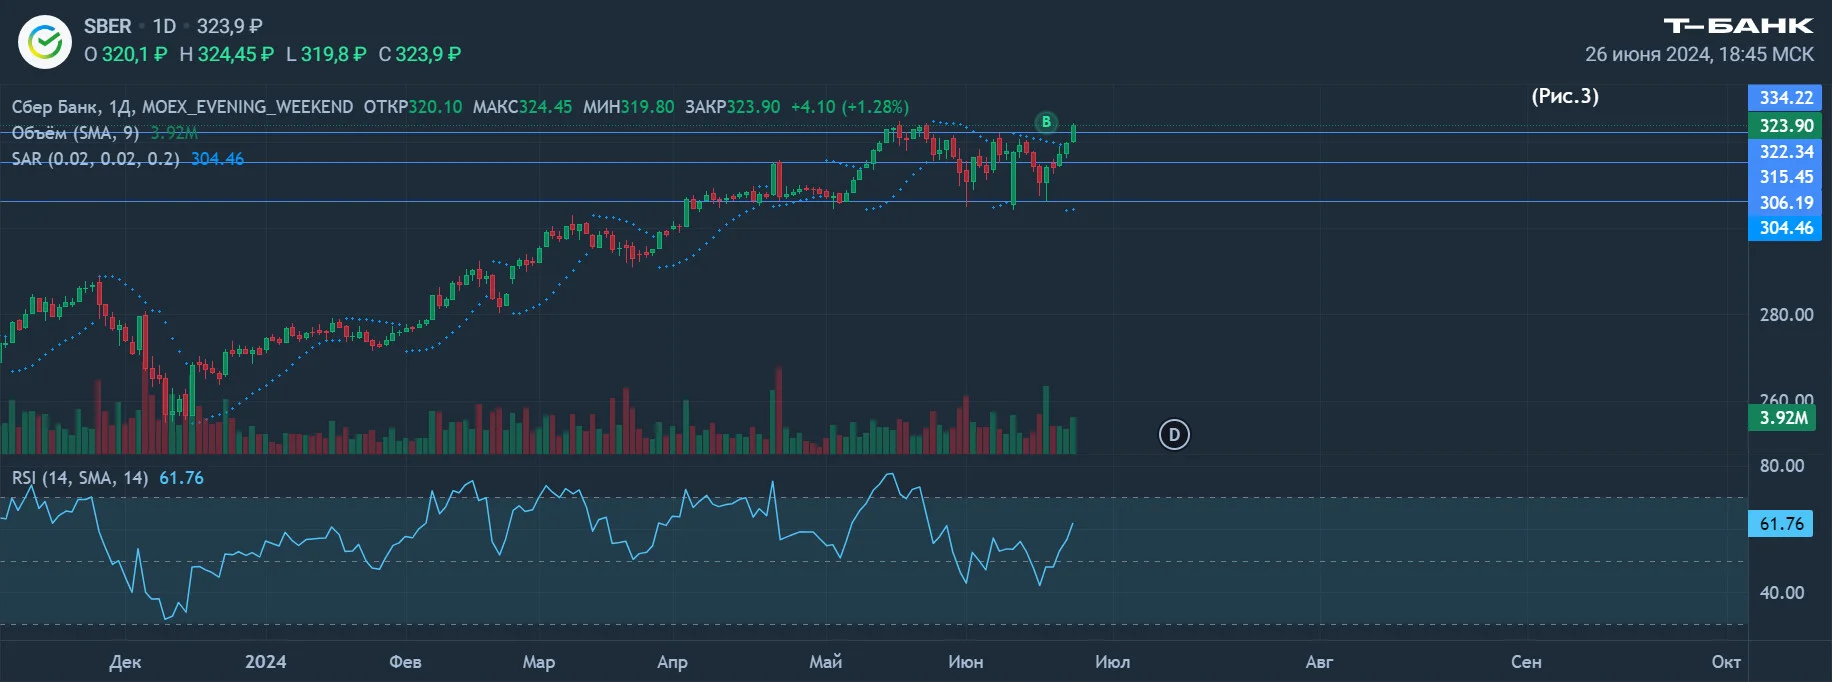This screenshot has height=682, width=1832.
Task: Click the Мар label on time axis
Action: [539, 662]
